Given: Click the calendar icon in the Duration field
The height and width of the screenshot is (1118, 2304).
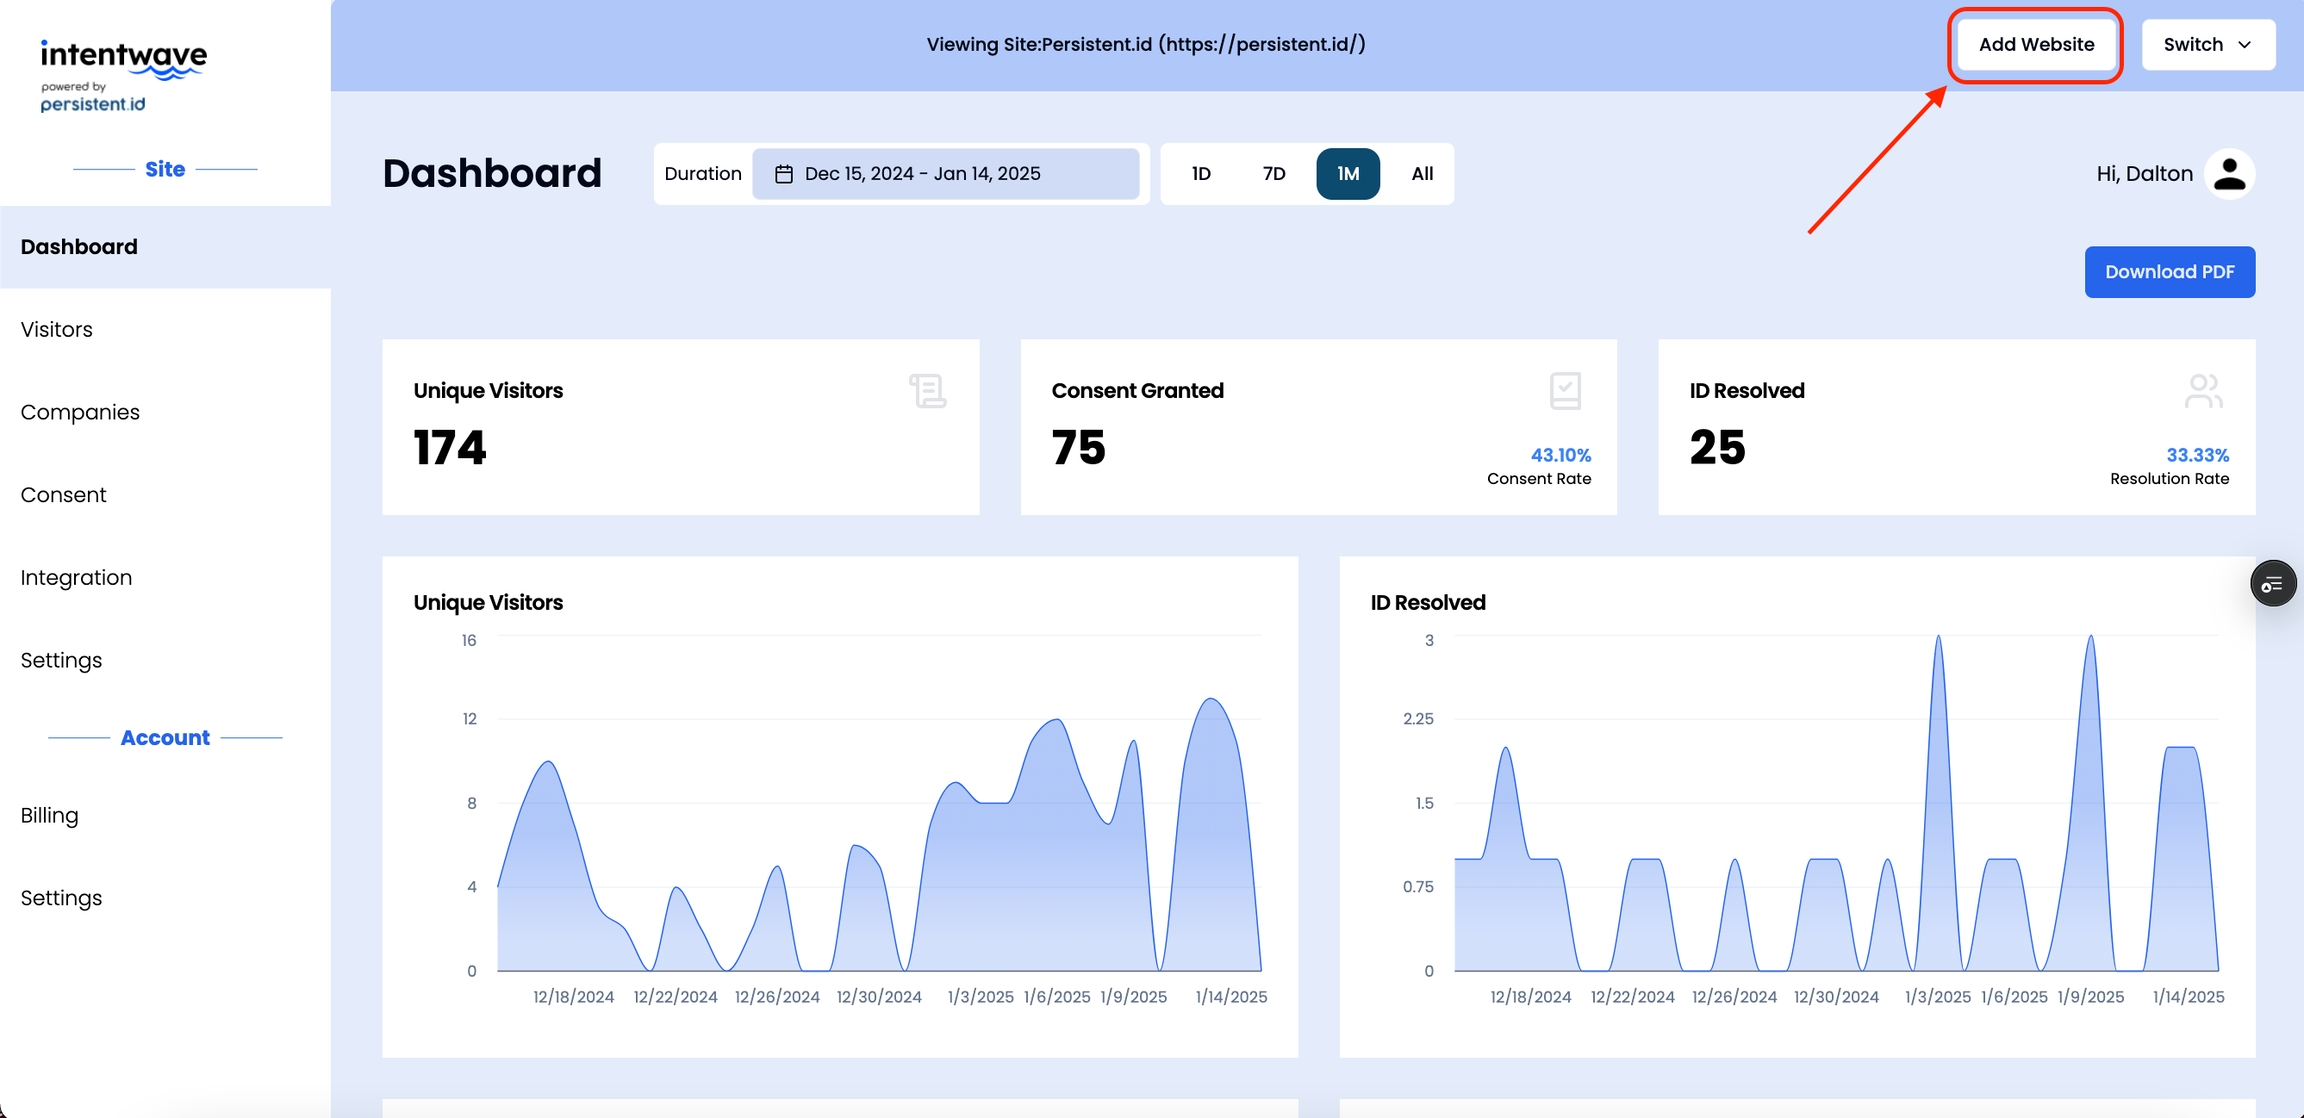Looking at the screenshot, I should [784, 174].
